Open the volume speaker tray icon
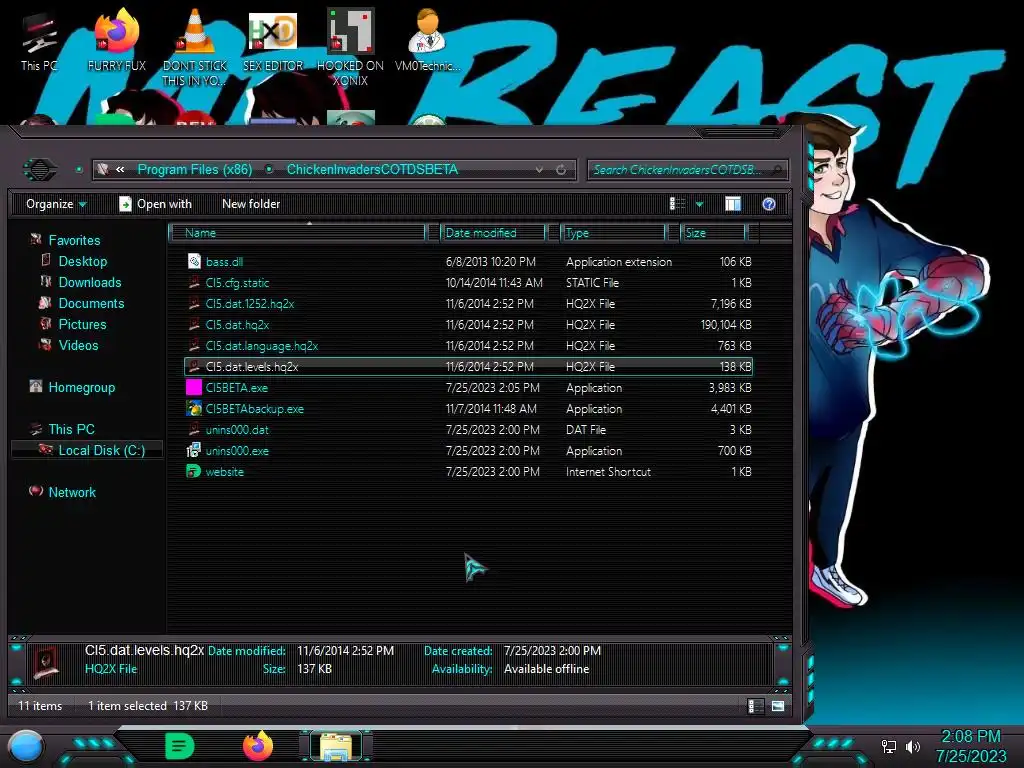The height and width of the screenshot is (768, 1024). click(912, 746)
